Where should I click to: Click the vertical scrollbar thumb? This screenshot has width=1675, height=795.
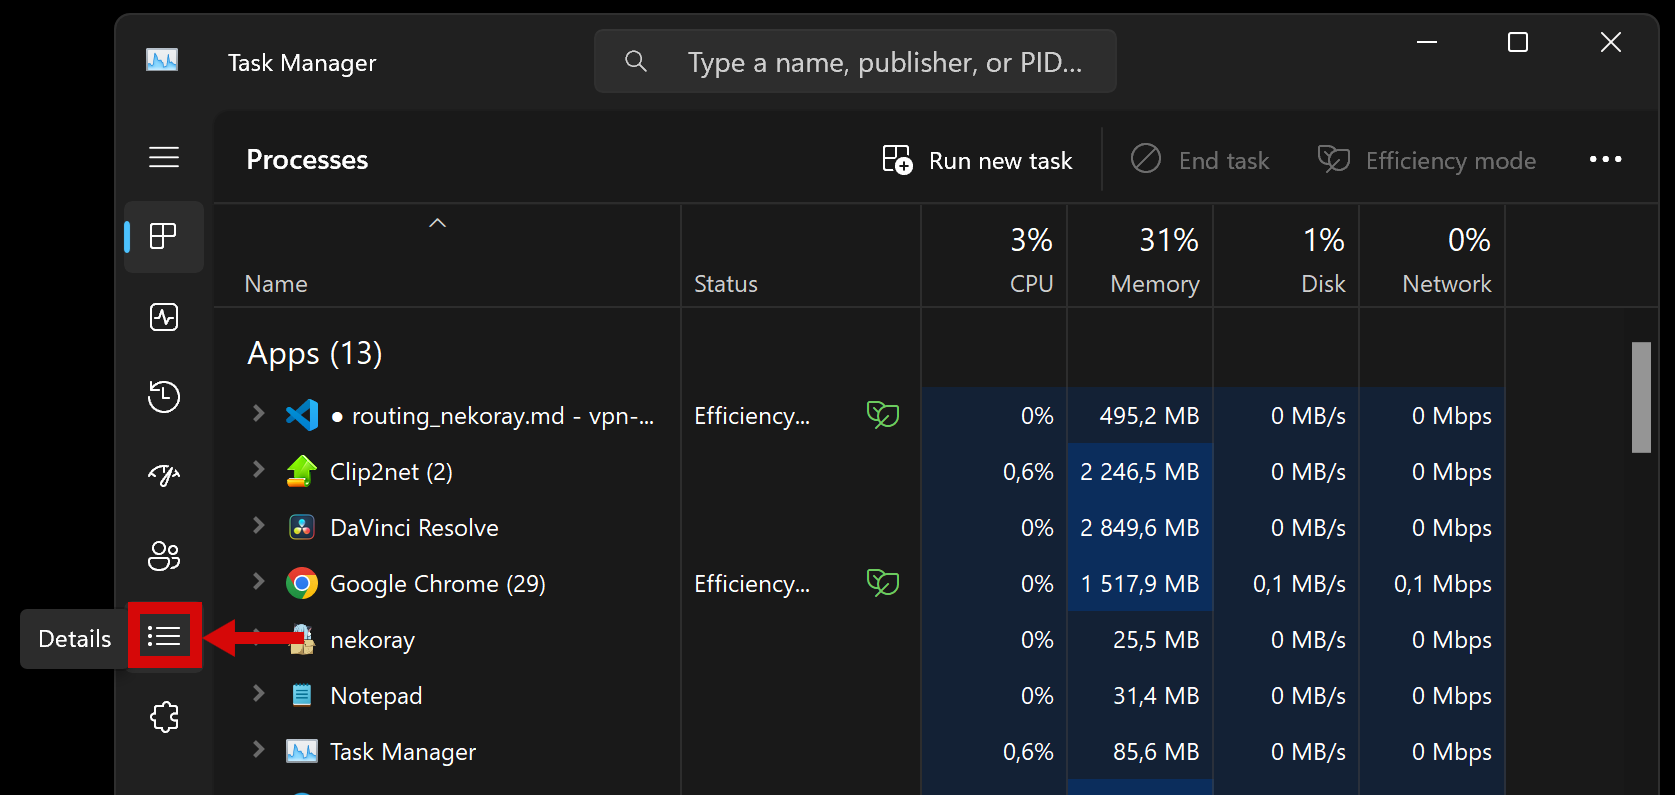pos(1641,397)
